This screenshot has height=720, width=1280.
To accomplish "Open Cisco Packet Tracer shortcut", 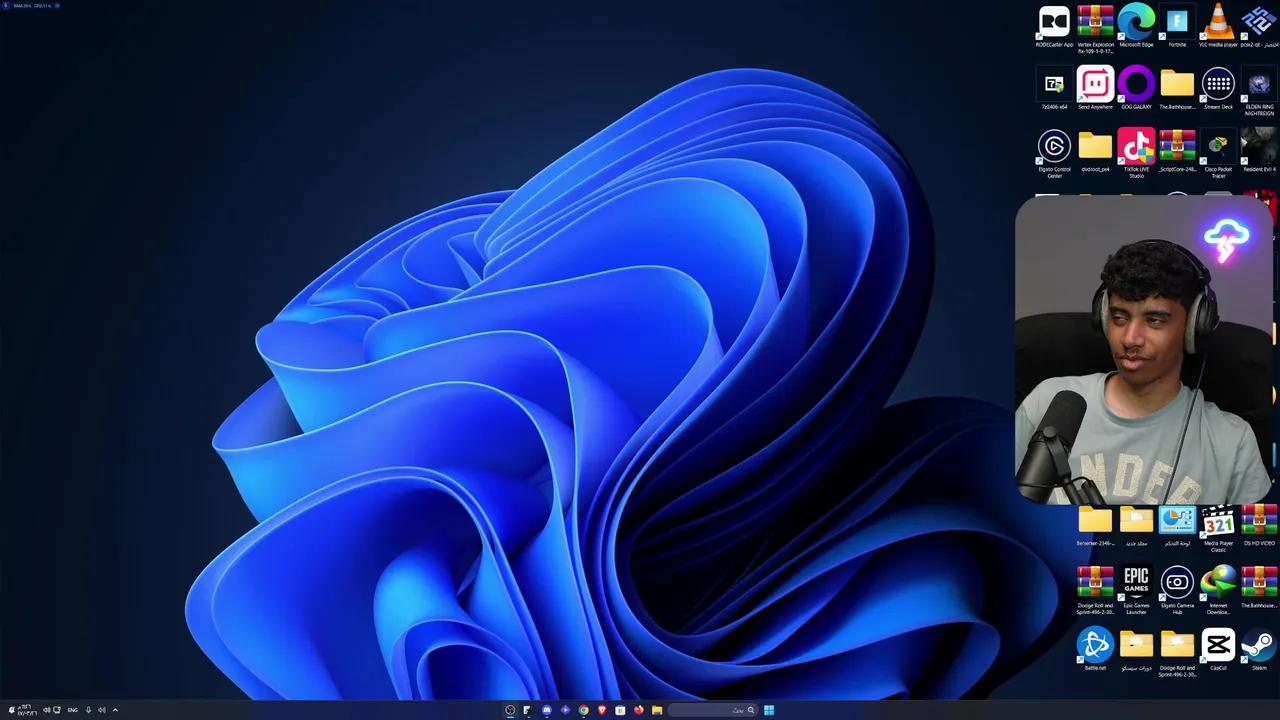I will pyautogui.click(x=1218, y=154).
